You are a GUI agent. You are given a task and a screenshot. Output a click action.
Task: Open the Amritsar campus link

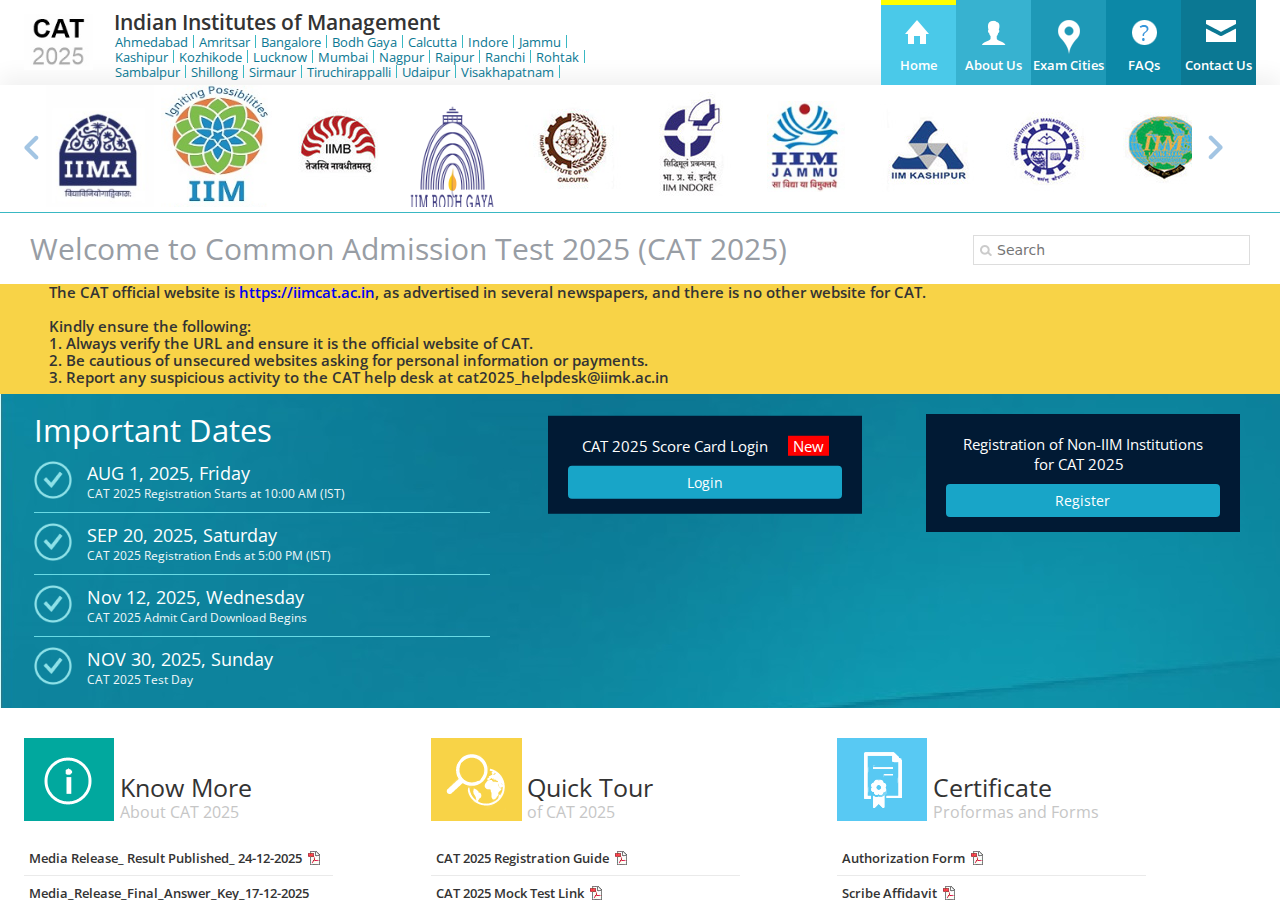pyautogui.click(x=225, y=42)
